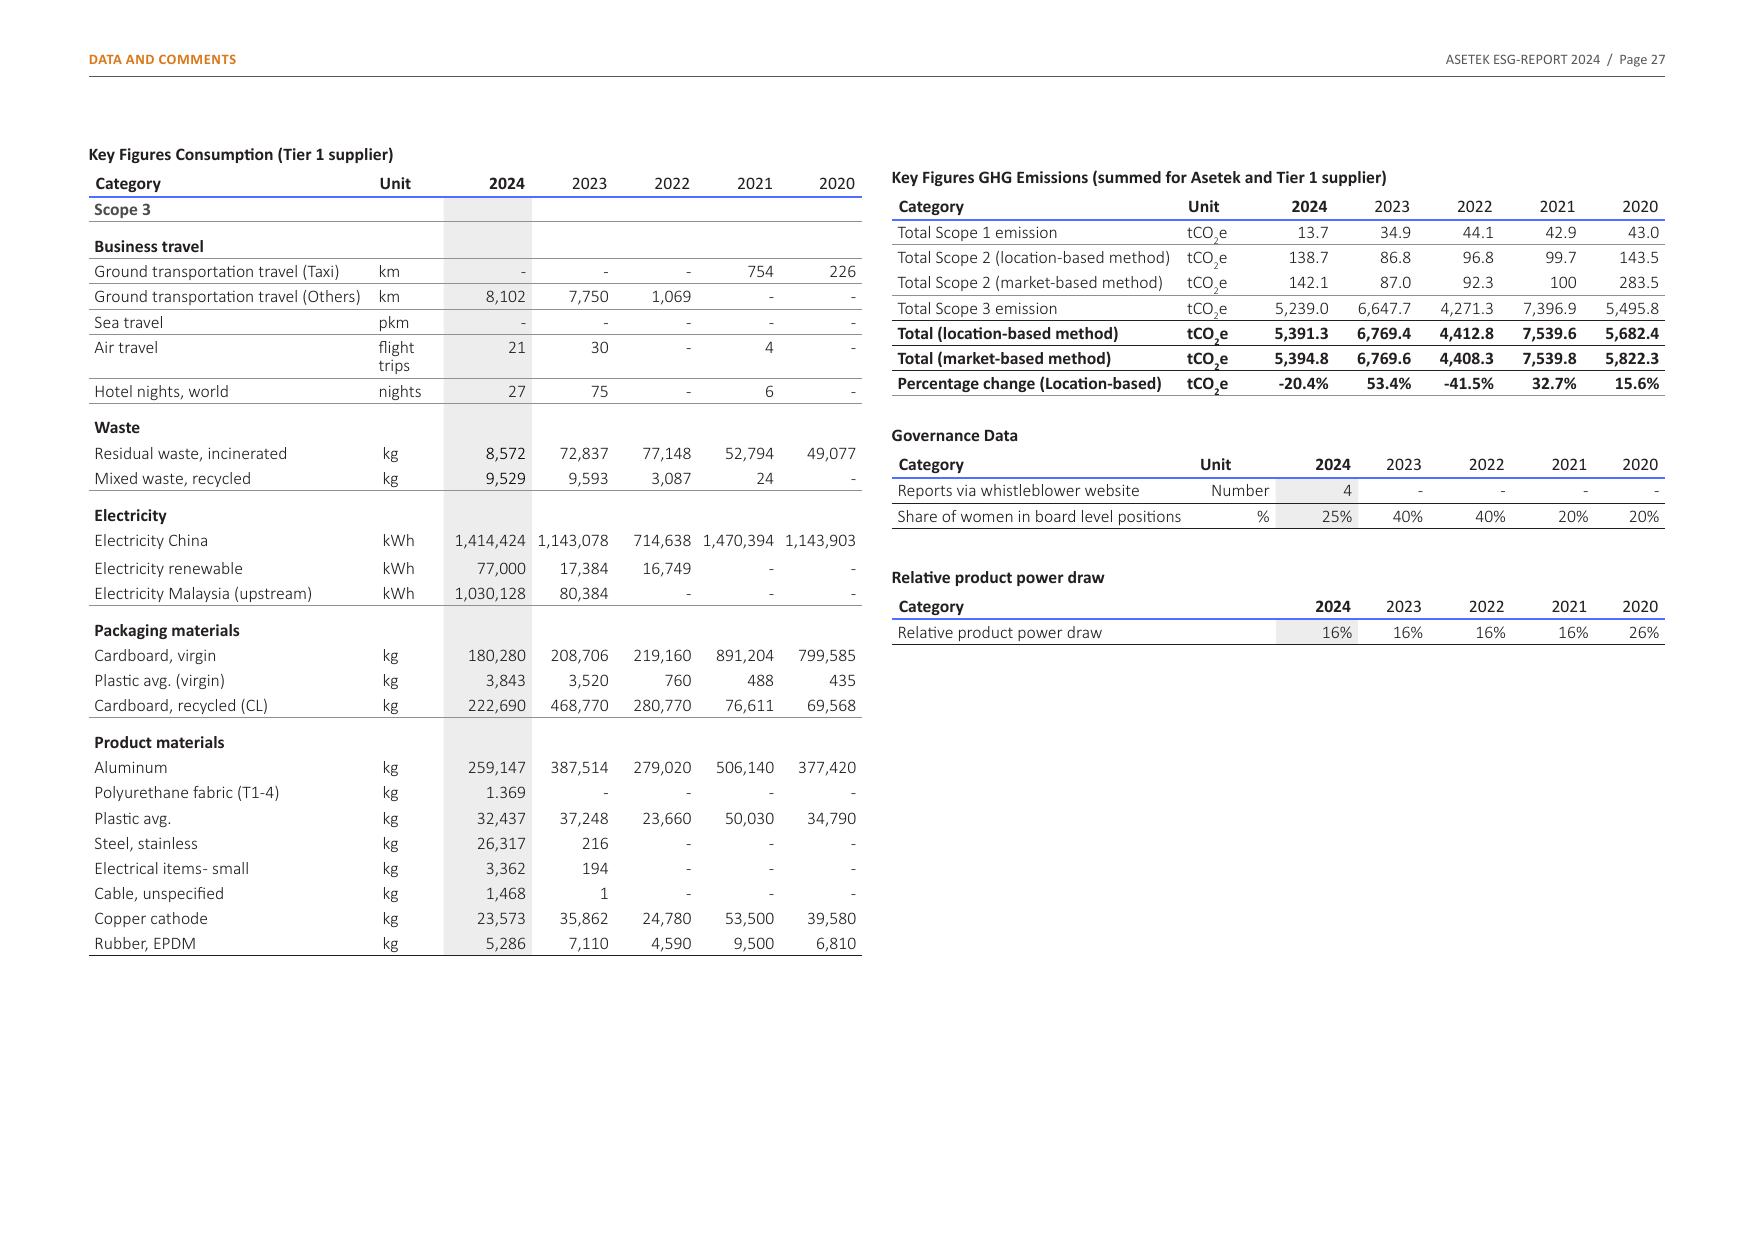Select the 'Electricity China' row label
Viewport: 1754px width, 1241px height.
click(151, 541)
